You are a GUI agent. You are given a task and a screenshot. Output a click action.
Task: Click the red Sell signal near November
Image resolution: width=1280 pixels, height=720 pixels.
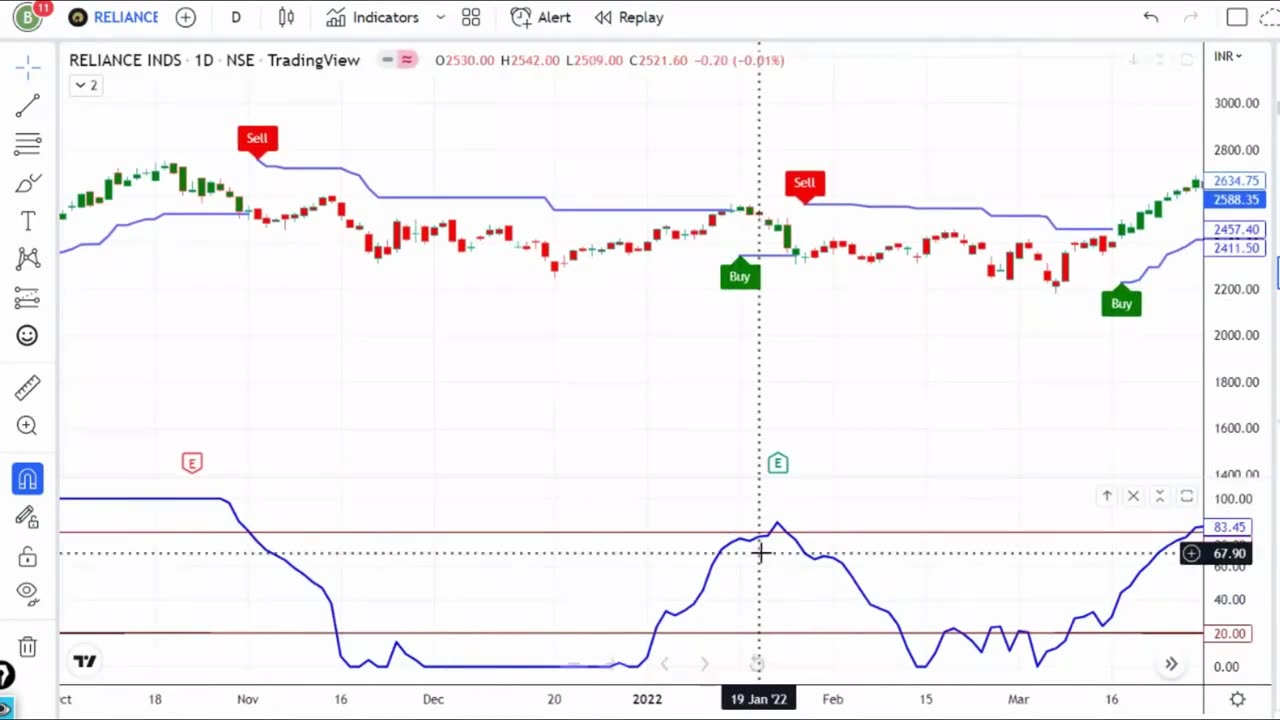[257, 139]
